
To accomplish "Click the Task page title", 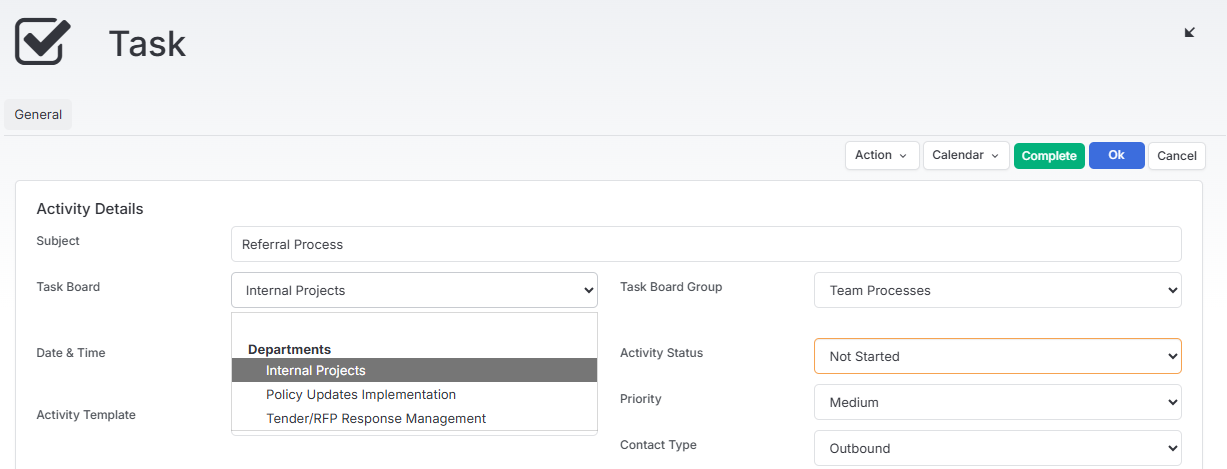I will 147,44.
